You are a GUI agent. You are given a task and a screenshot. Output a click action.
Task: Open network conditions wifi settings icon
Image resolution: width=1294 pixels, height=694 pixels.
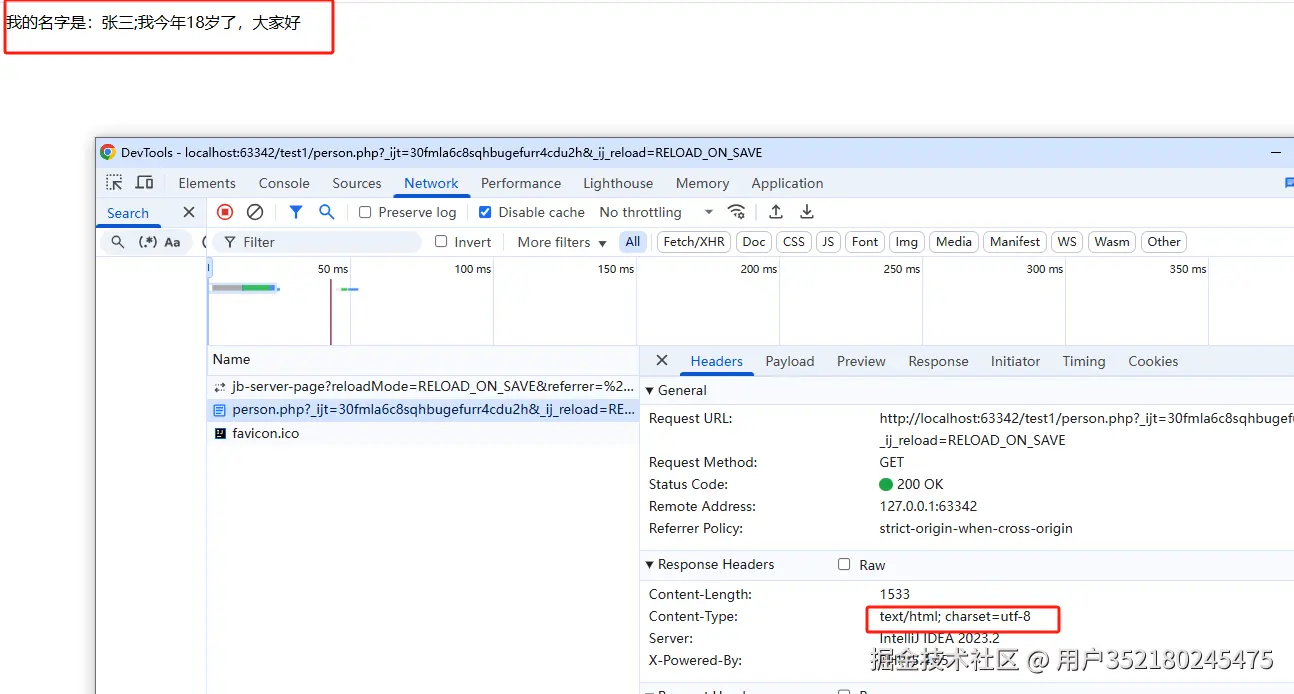point(737,212)
